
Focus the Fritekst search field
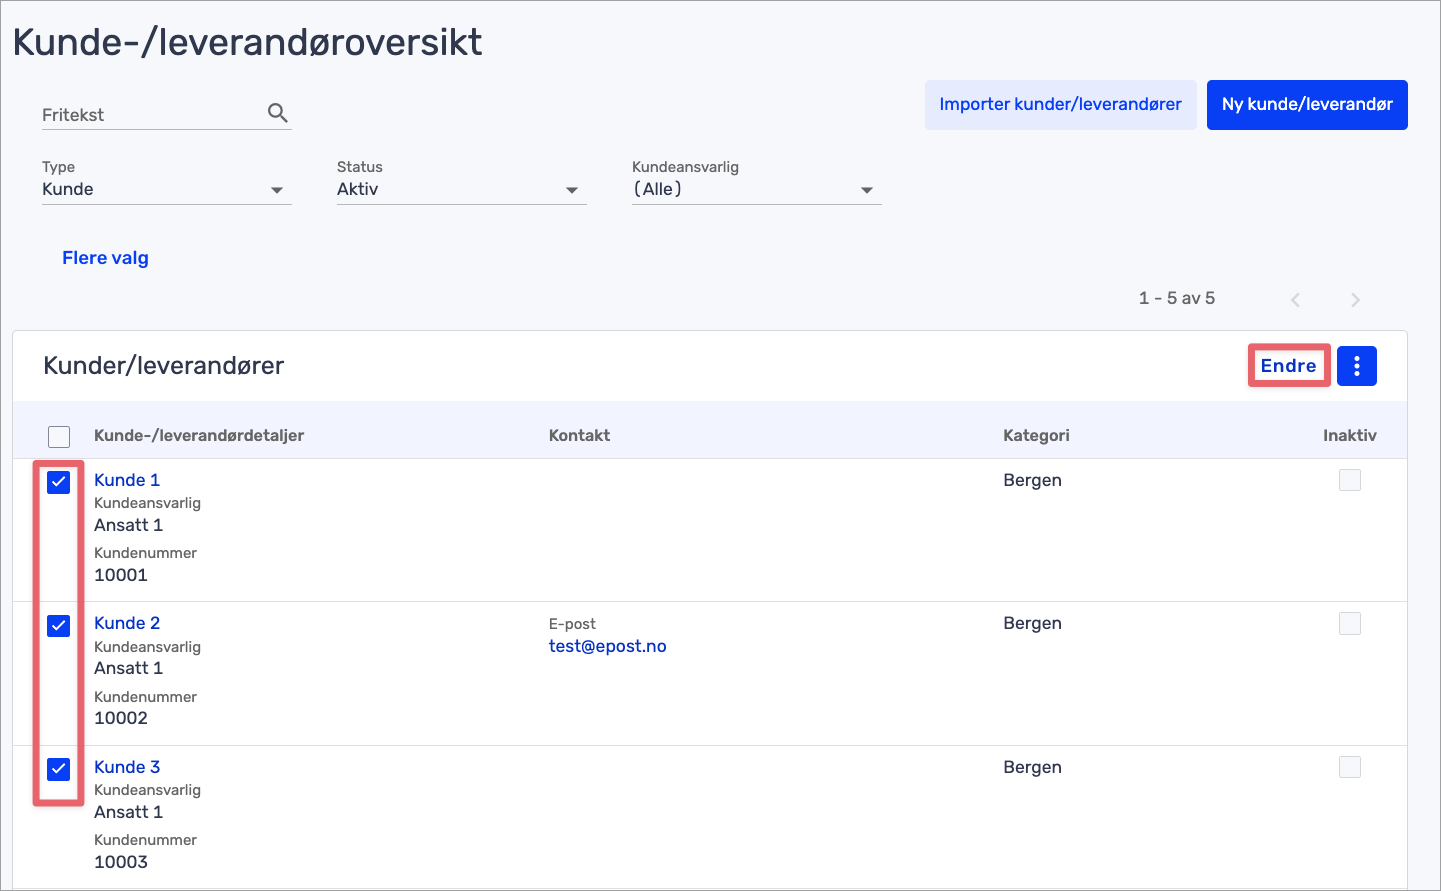(150, 115)
